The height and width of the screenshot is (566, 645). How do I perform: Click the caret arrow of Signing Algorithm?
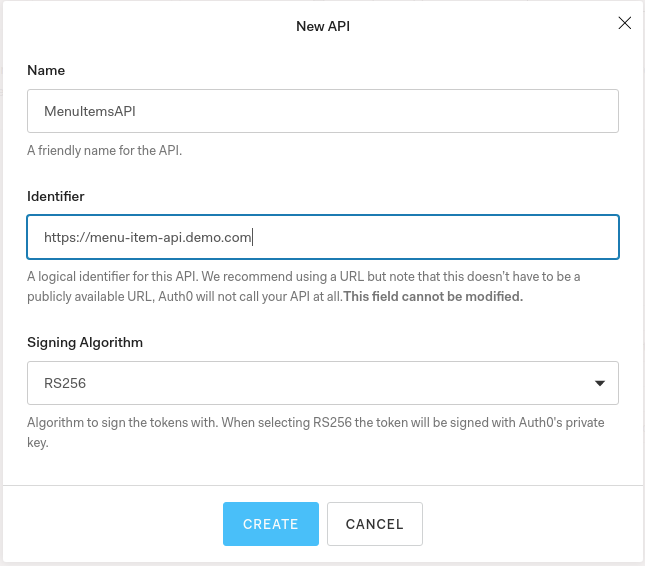[600, 383]
